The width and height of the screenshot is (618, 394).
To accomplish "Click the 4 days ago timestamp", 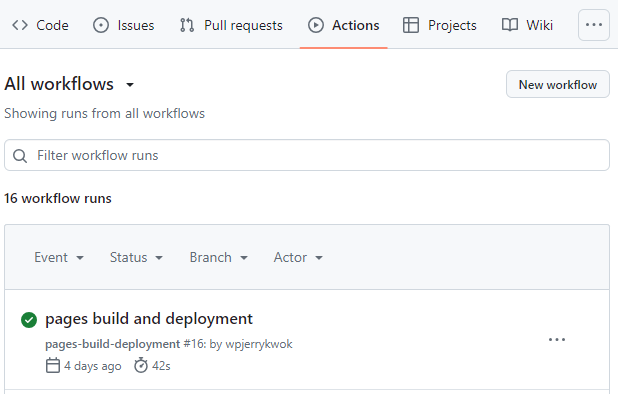I will [x=93, y=366].
